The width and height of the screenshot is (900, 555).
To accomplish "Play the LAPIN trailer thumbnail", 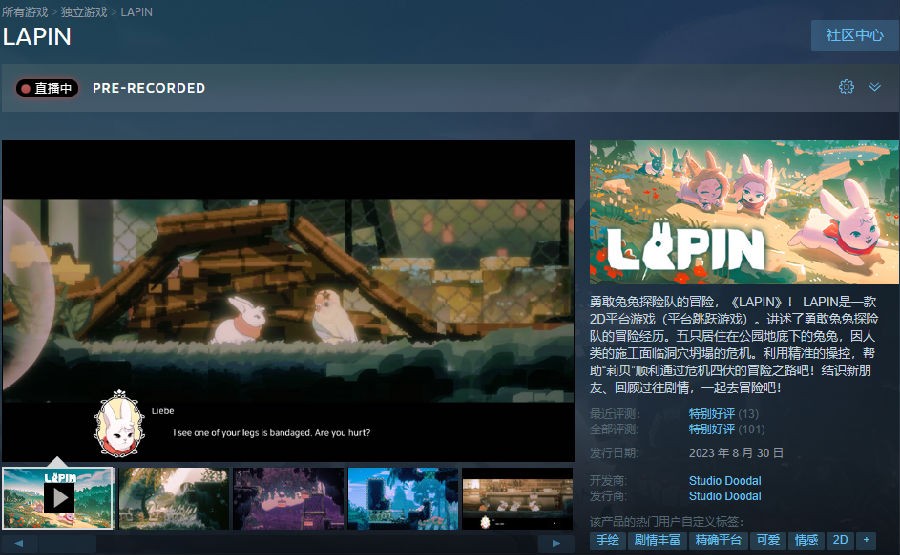I will [x=59, y=498].
